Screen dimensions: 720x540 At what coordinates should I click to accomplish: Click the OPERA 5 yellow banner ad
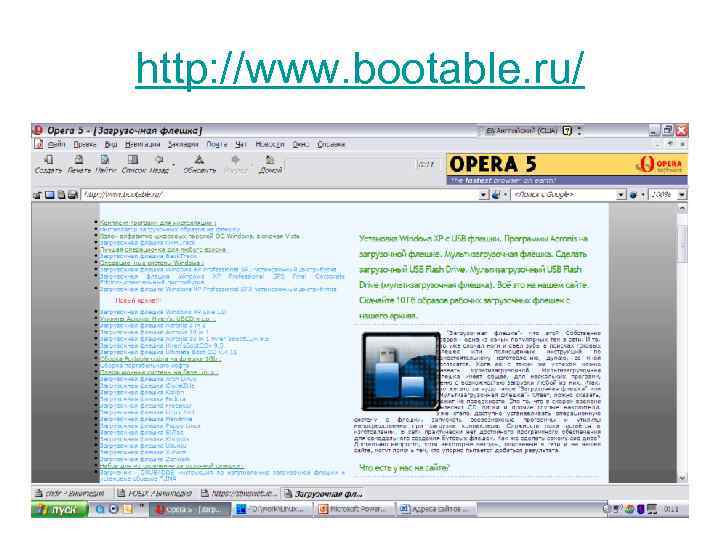coord(567,169)
